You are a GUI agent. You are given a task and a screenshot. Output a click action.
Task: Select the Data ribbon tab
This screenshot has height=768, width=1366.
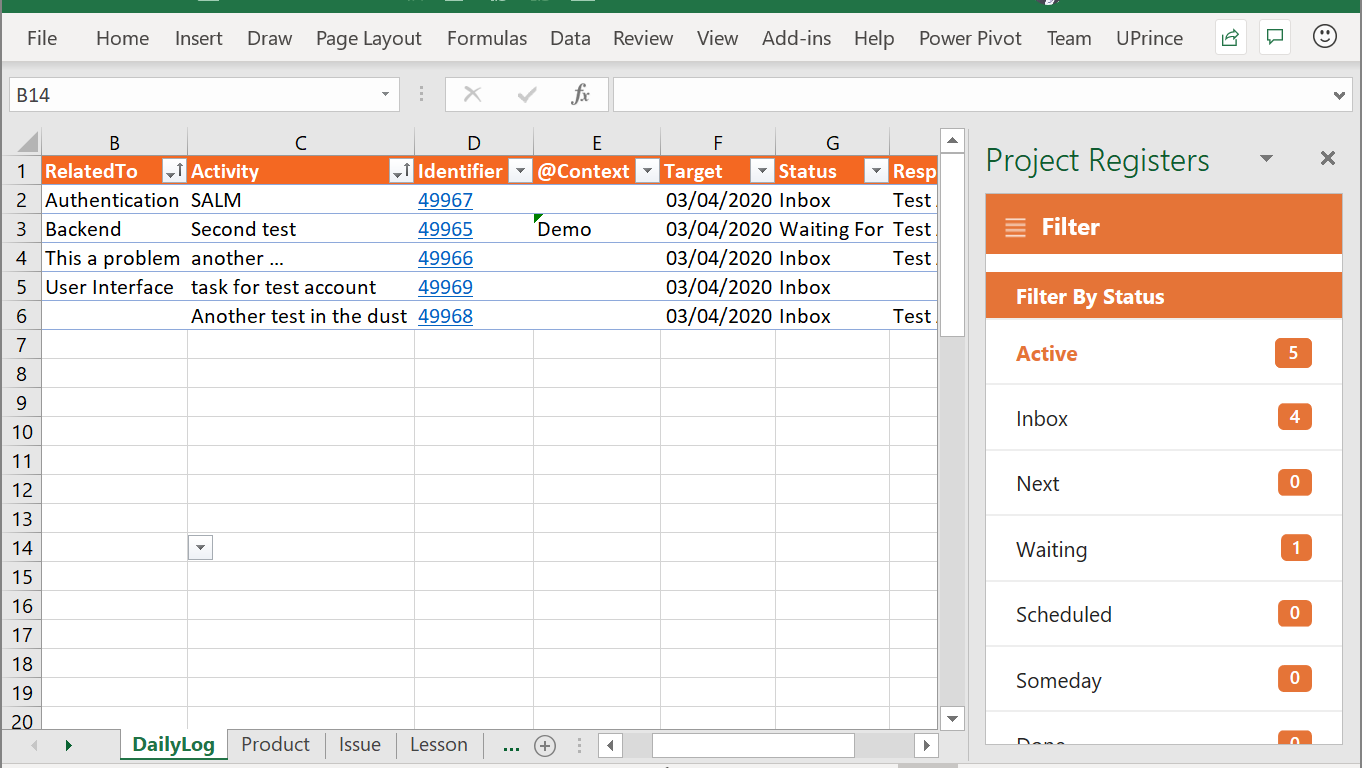coord(570,38)
